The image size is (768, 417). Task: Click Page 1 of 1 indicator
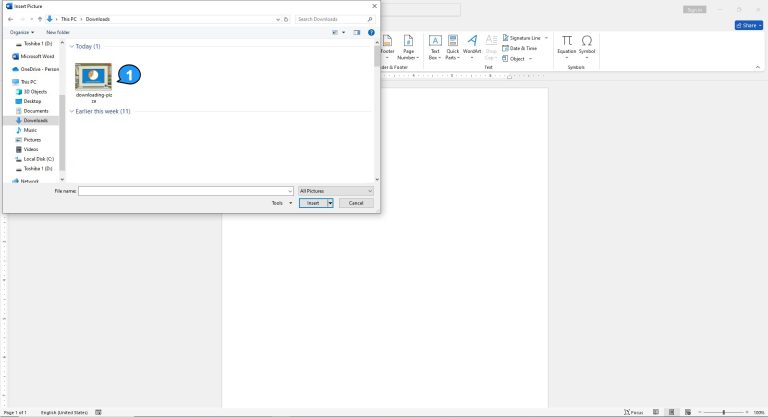pos(15,413)
